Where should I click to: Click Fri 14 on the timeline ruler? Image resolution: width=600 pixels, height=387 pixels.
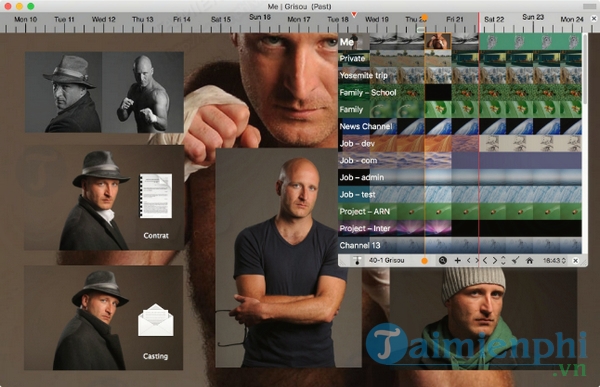pos(181,19)
